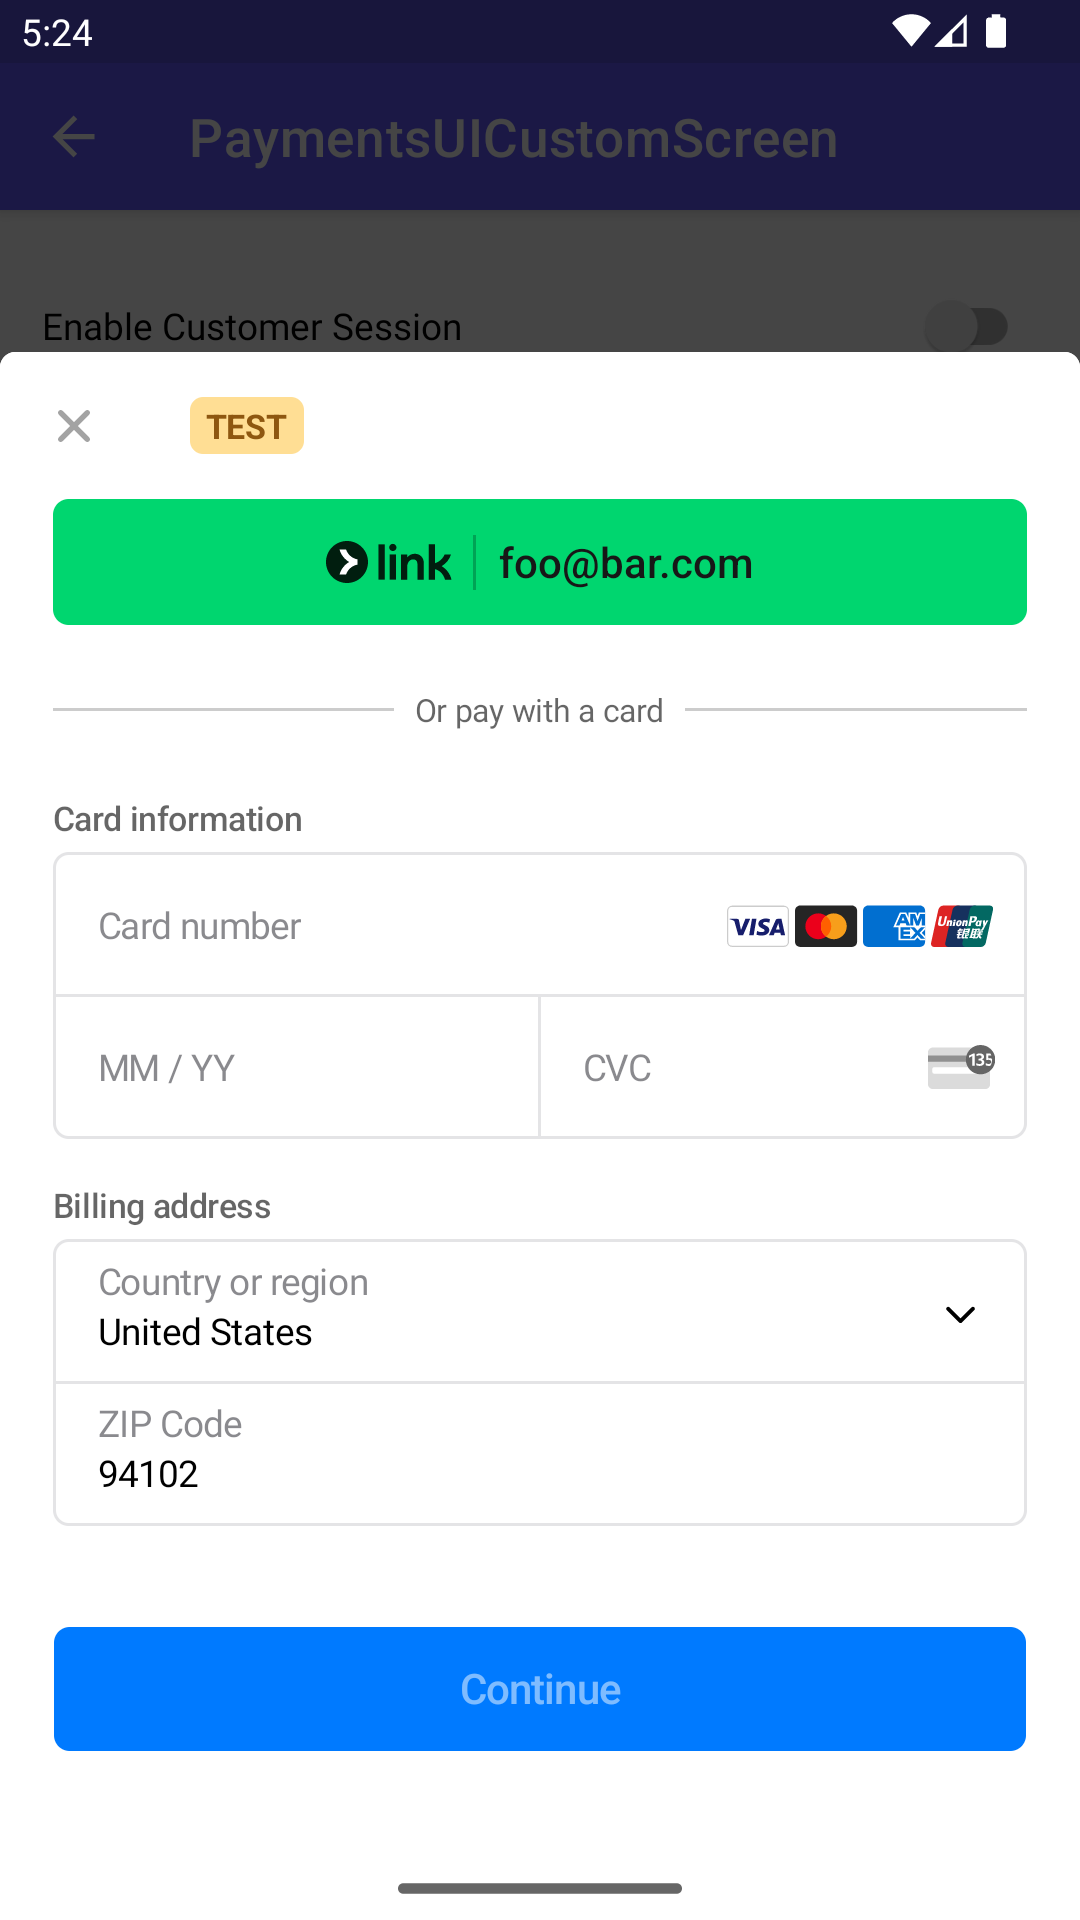Tap the battery status icon
Viewport: 1080px width, 1920px height.
pyautogui.click(x=996, y=32)
